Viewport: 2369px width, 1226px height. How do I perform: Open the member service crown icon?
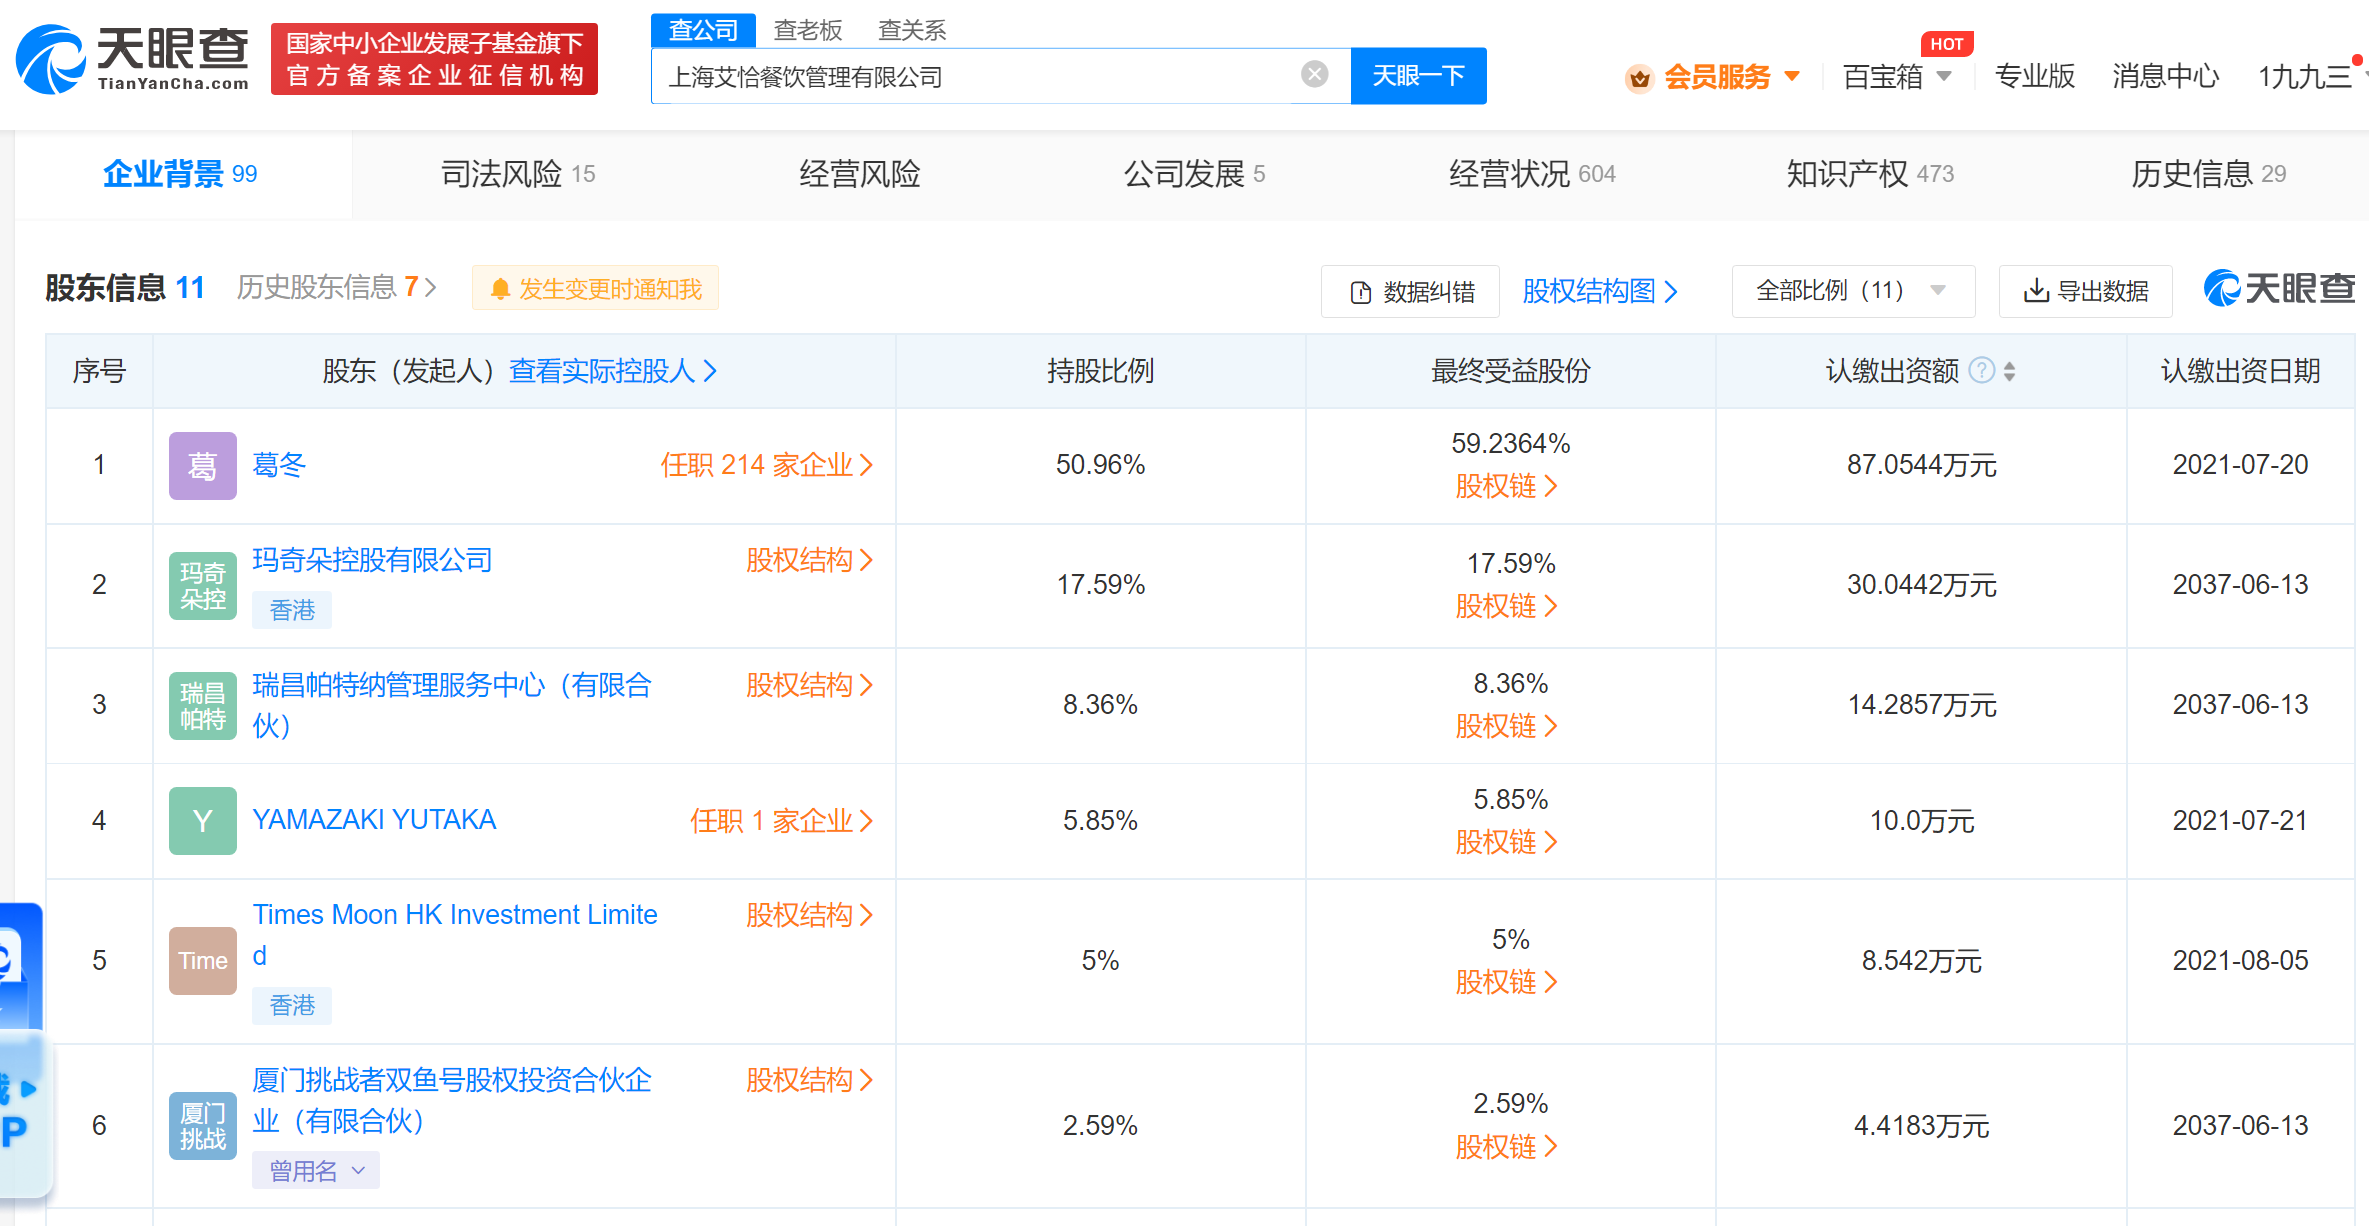(x=1639, y=77)
